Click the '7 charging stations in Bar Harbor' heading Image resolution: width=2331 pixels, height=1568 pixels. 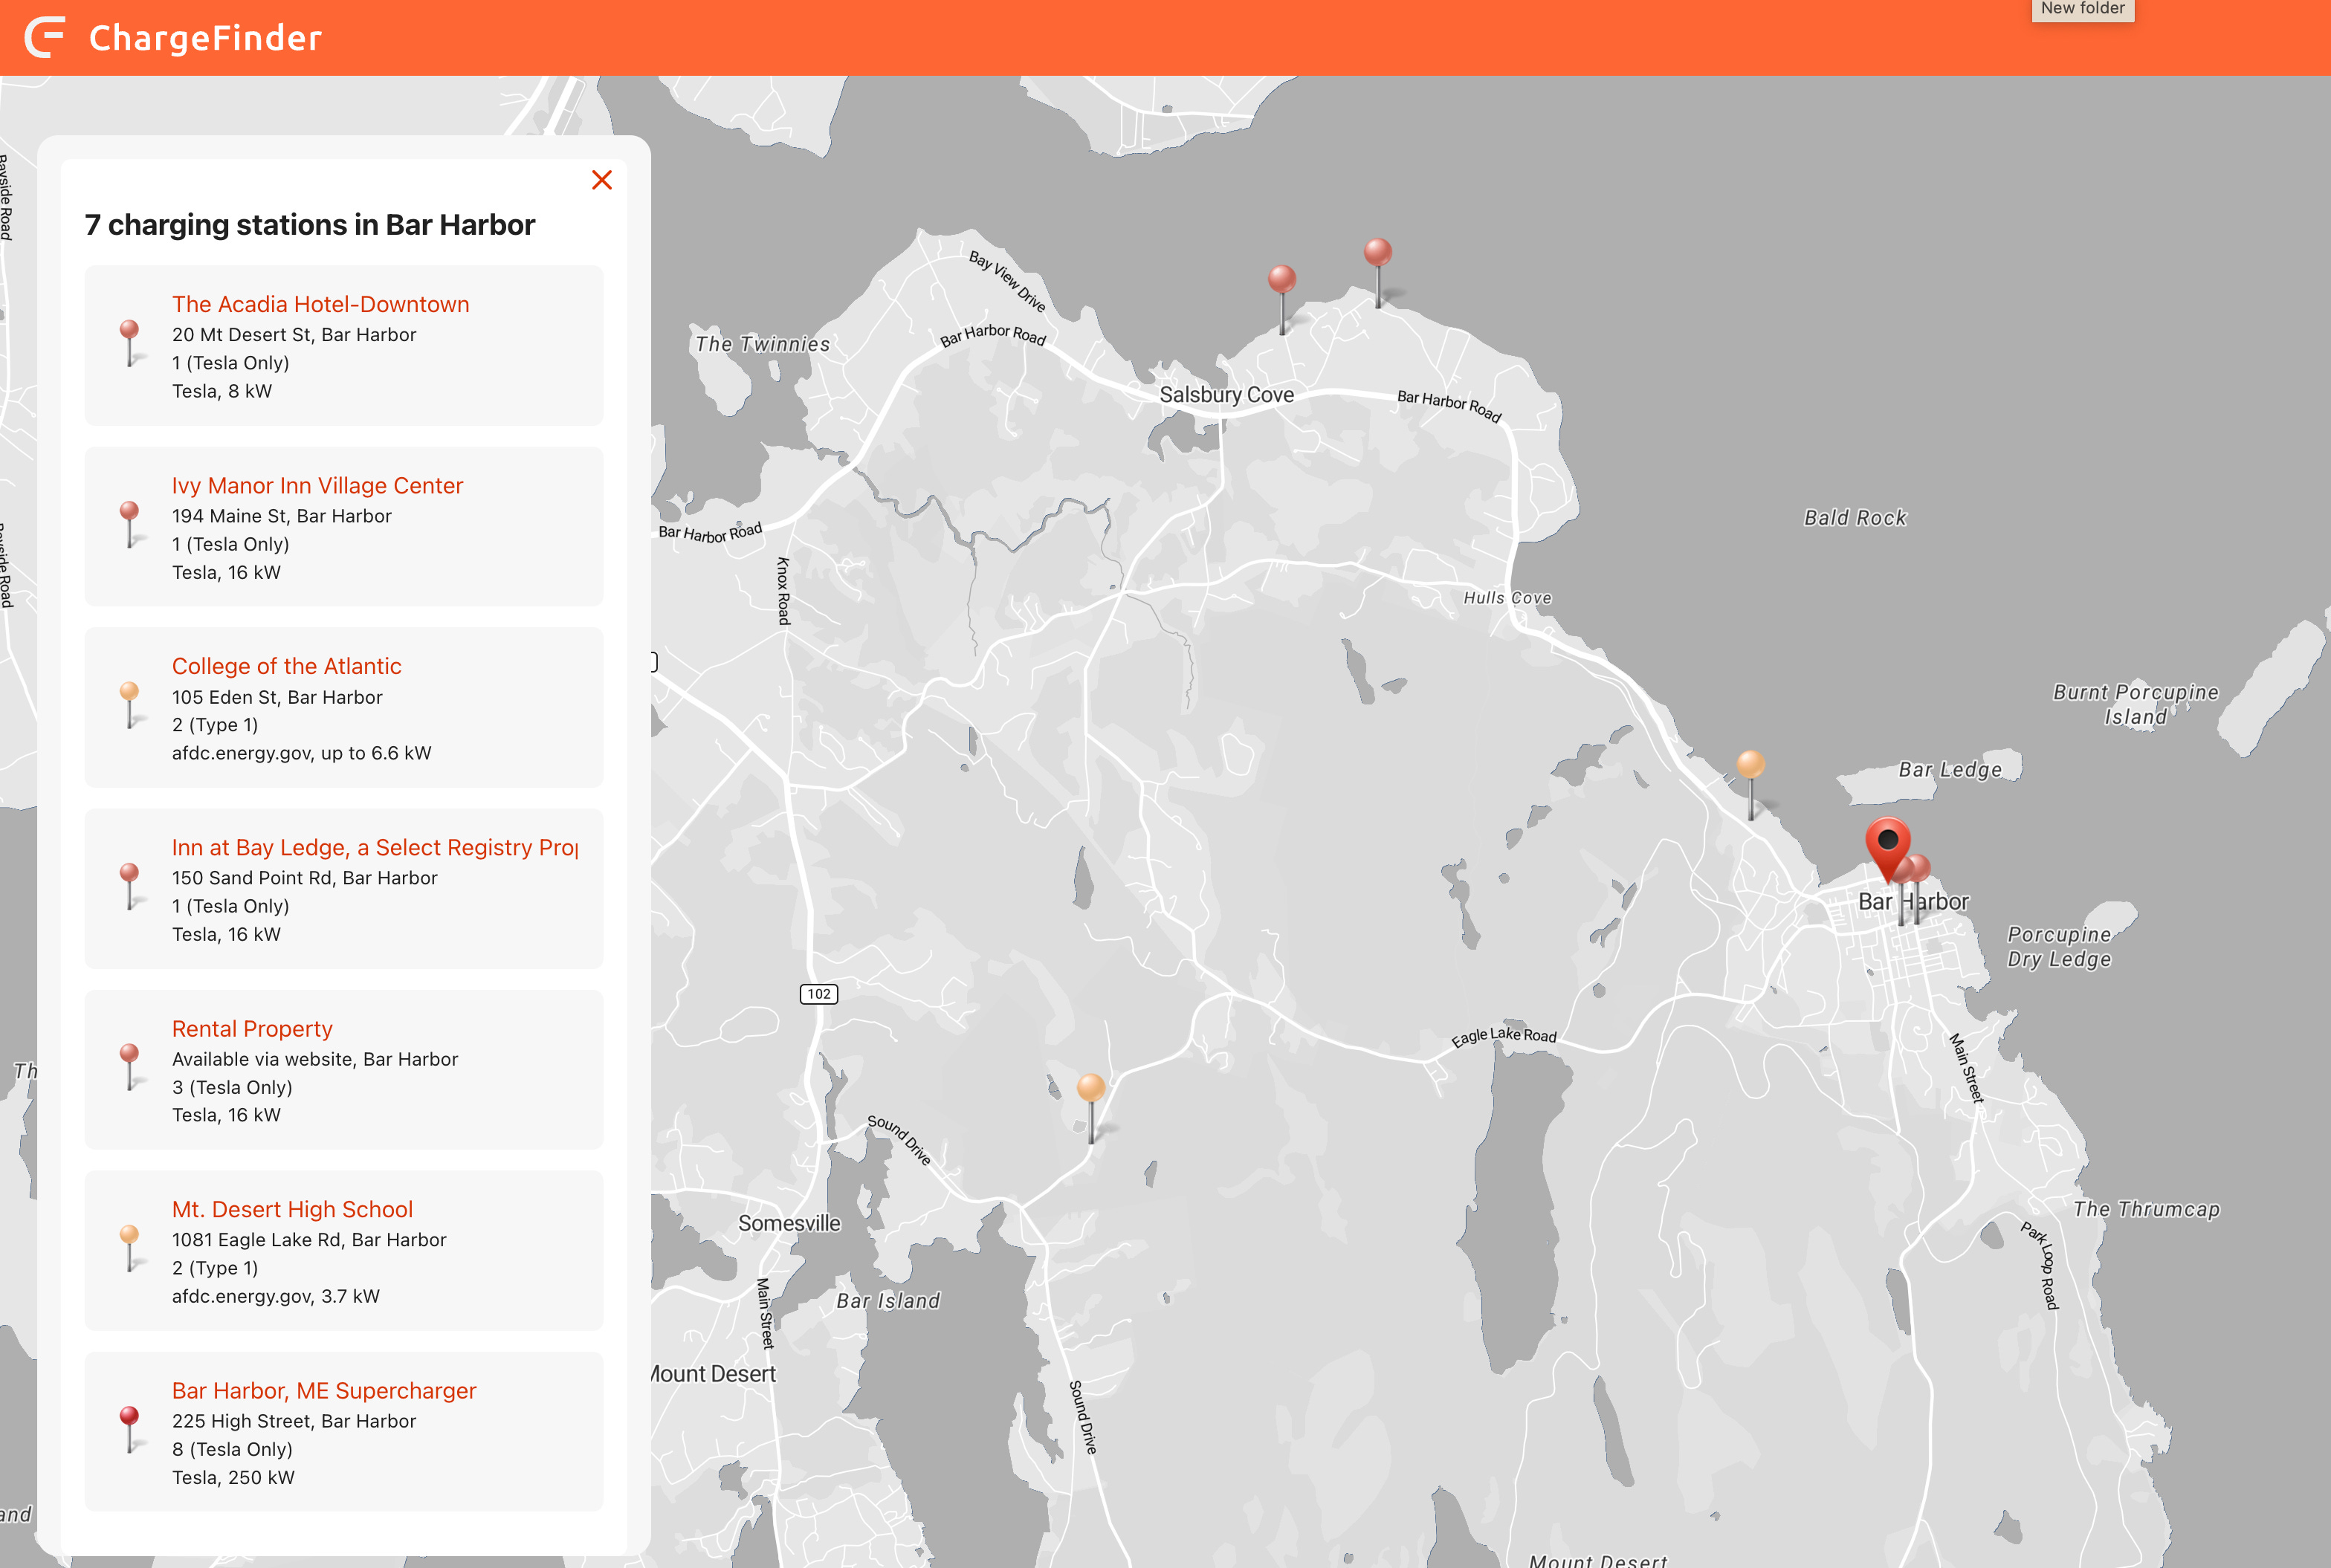pyautogui.click(x=310, y=225)
